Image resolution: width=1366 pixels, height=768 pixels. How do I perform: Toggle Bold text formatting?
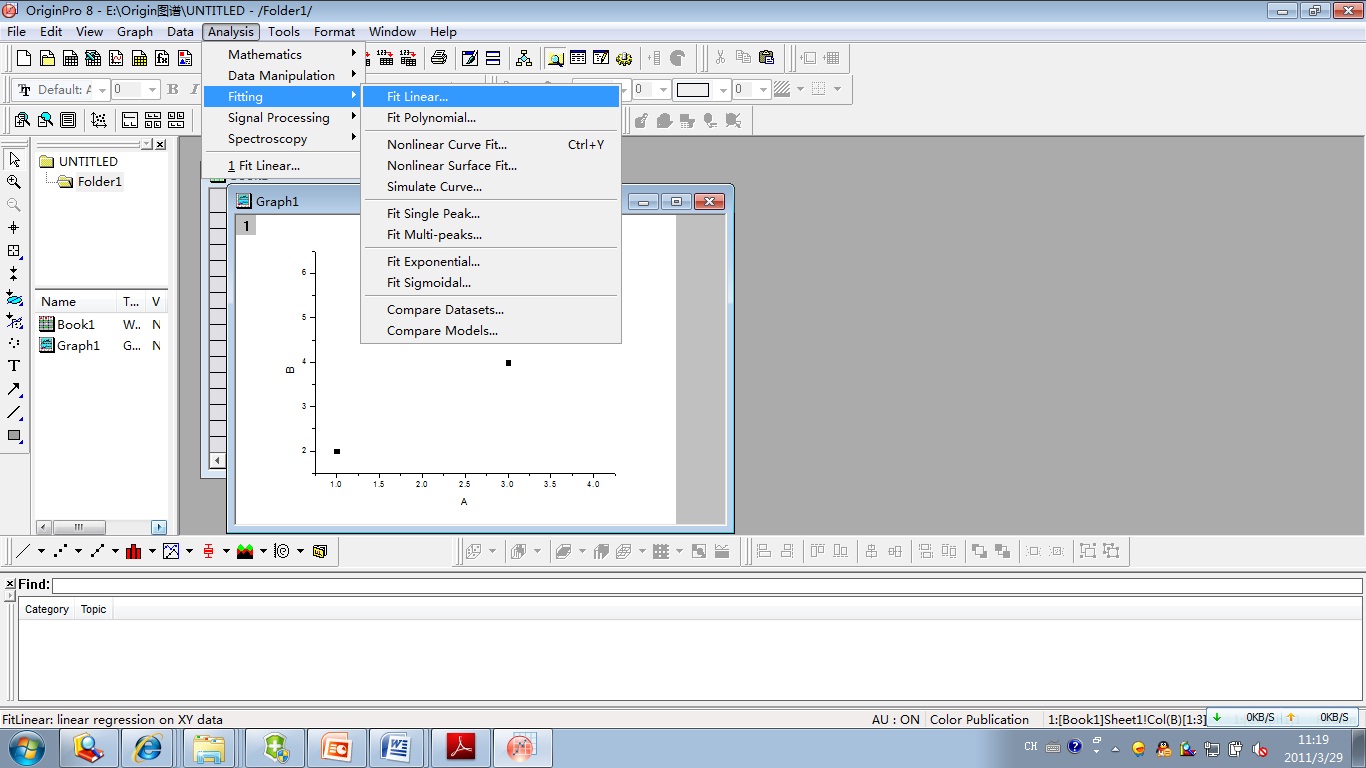(x=172, y=89)
